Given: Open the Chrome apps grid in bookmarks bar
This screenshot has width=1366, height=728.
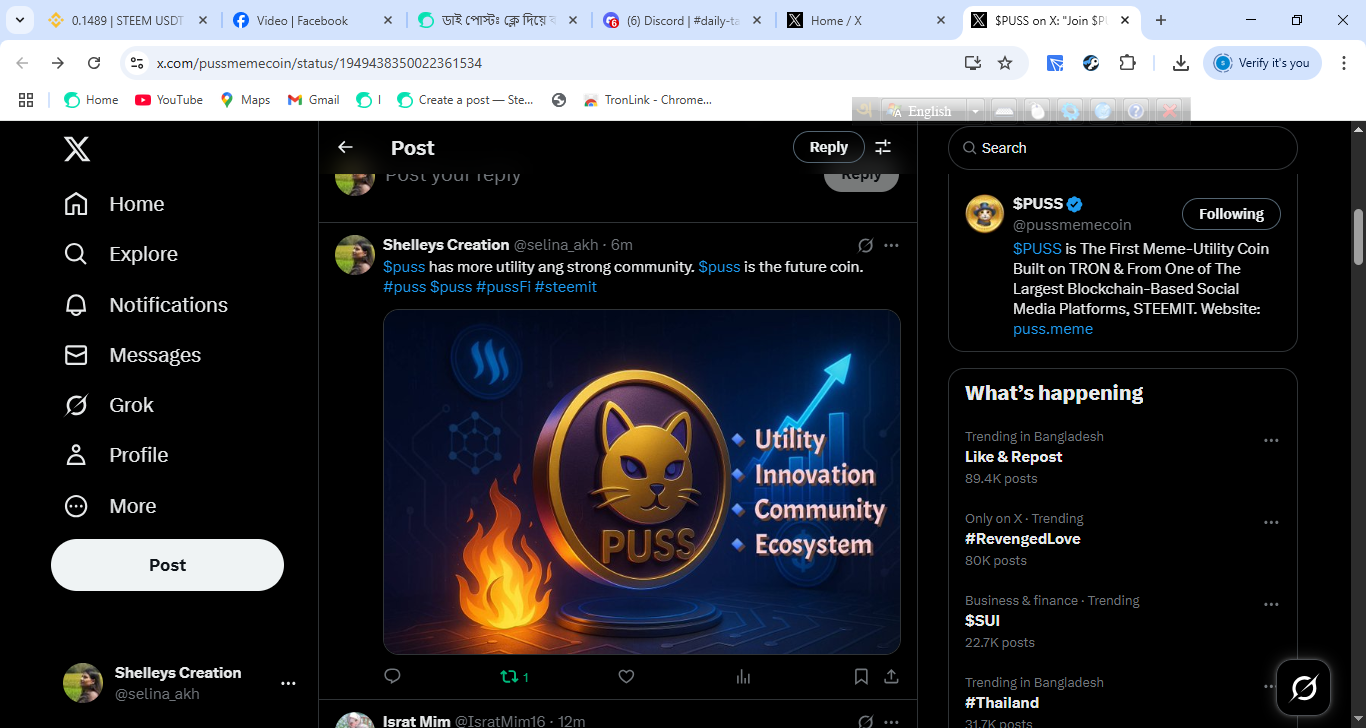Looking at the screenshot, I should tap(26, 100).
